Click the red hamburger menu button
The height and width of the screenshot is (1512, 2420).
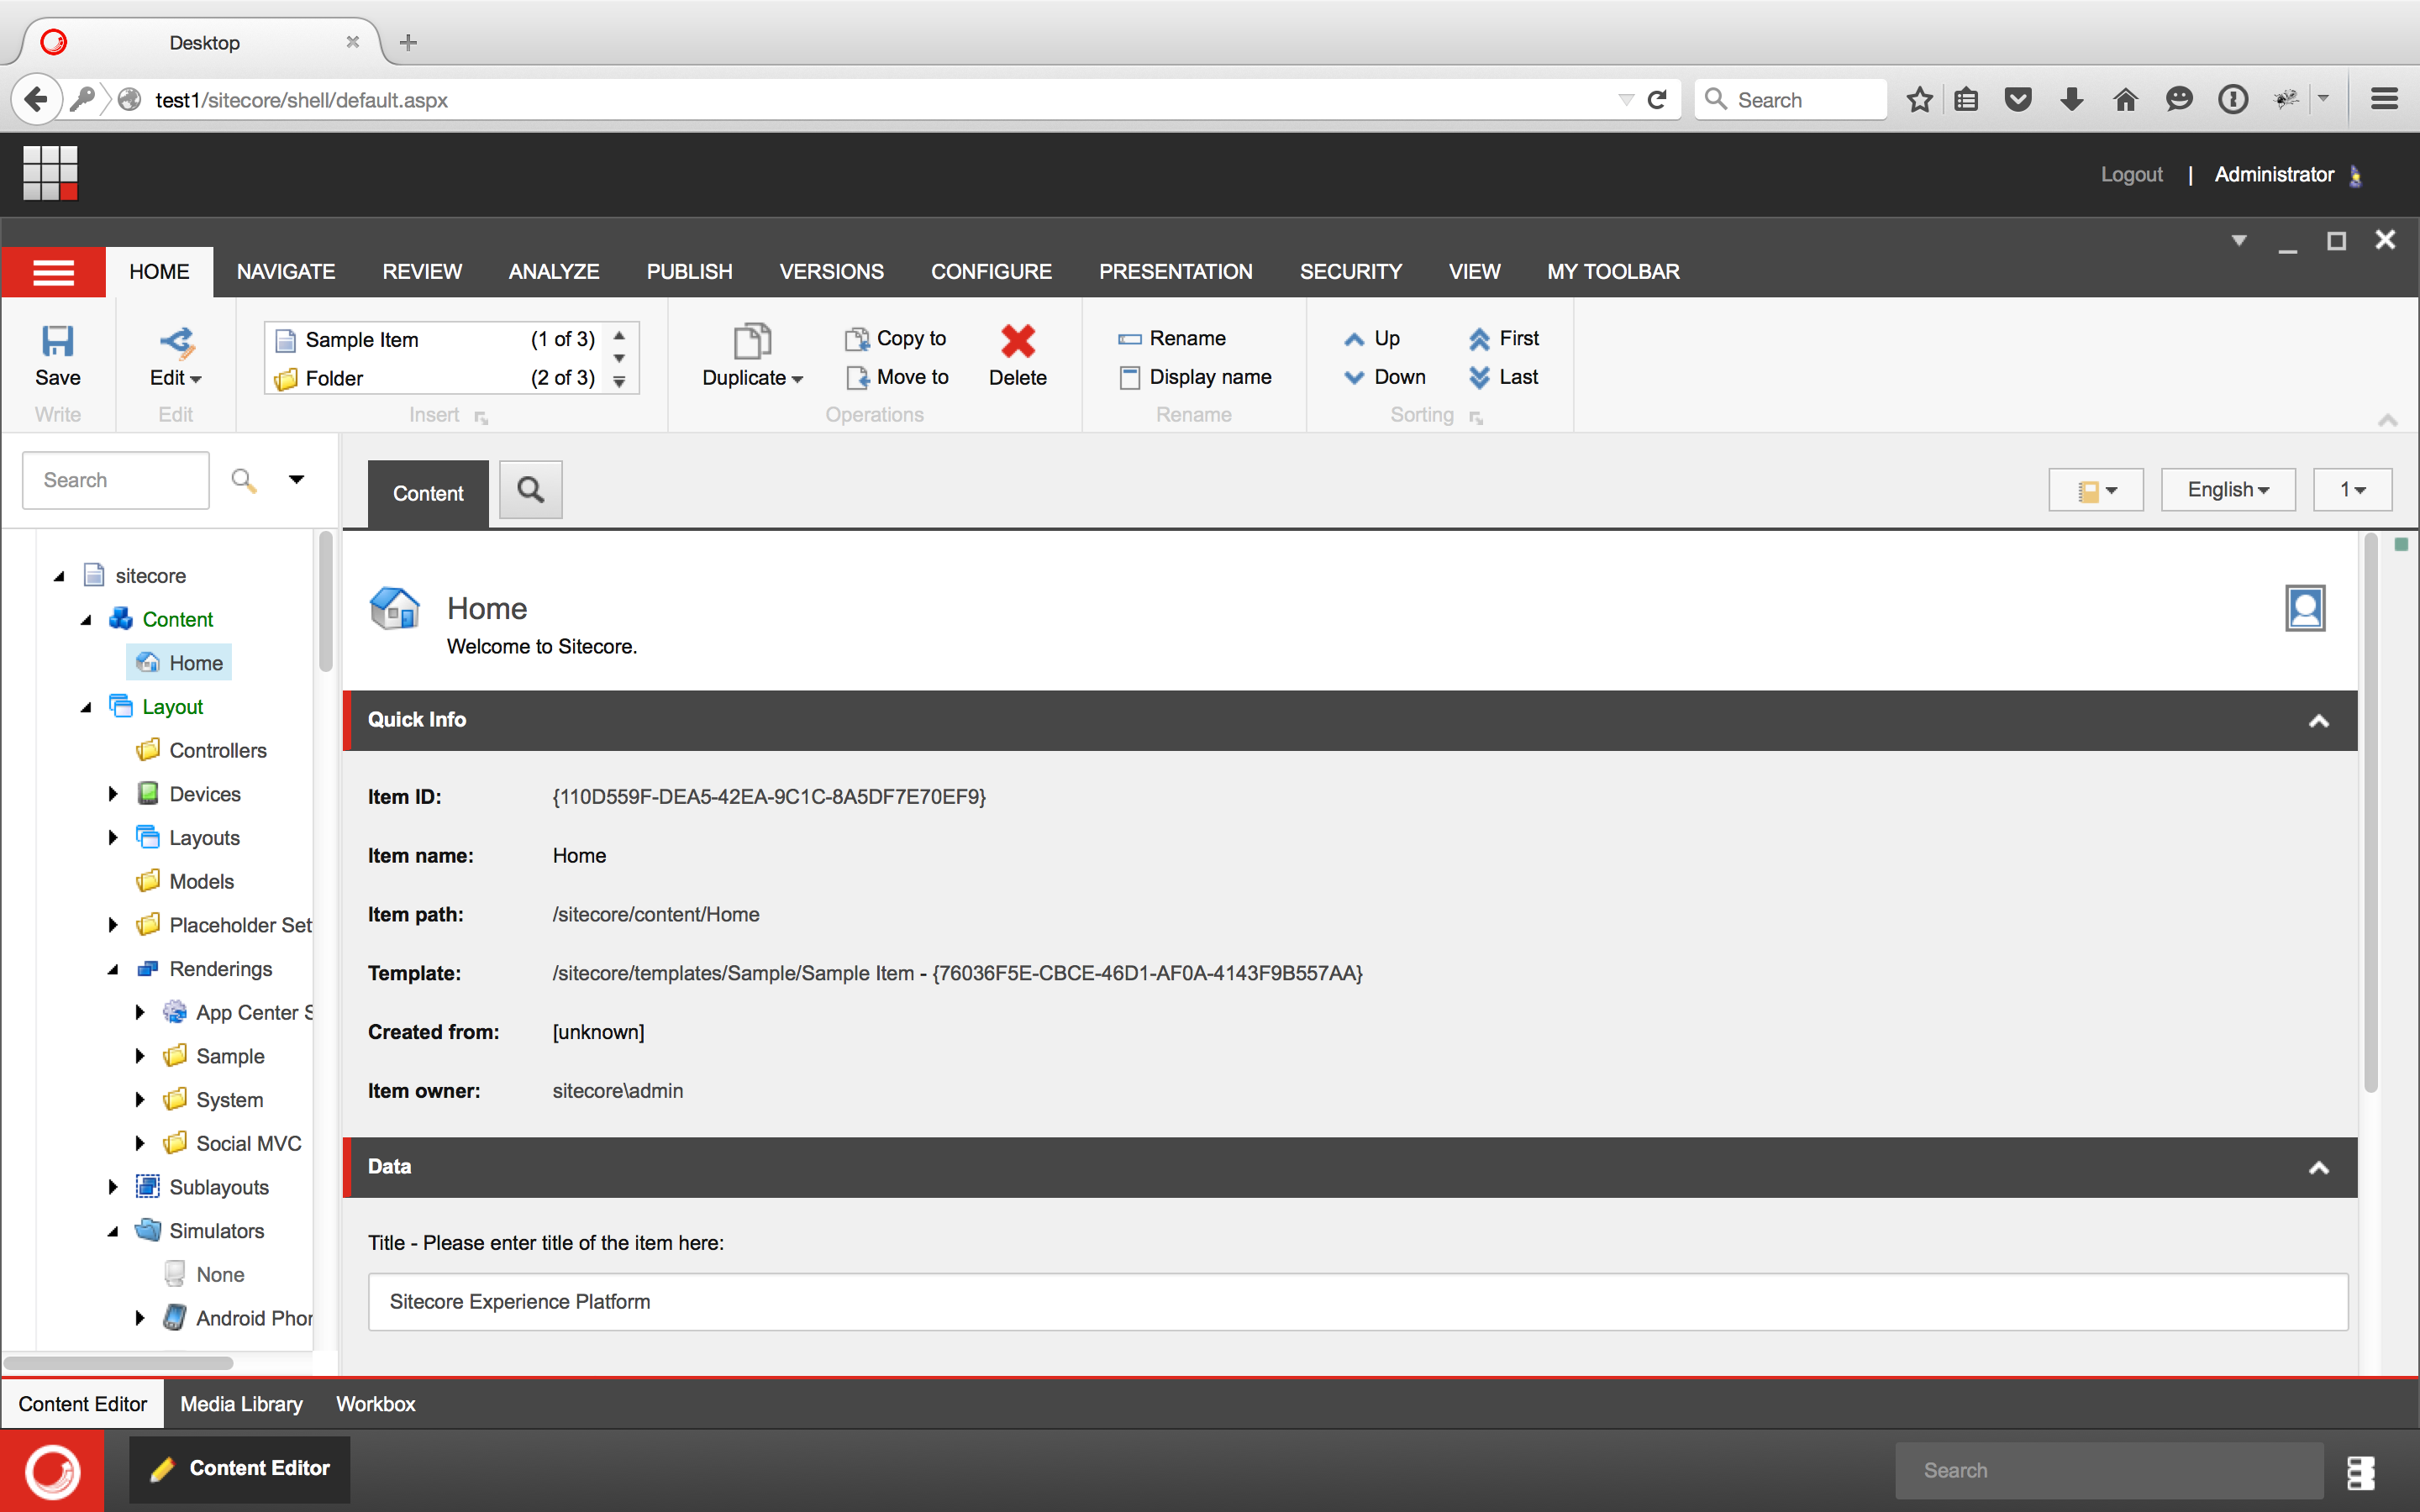pyautogui.click(x=53, y=272)
